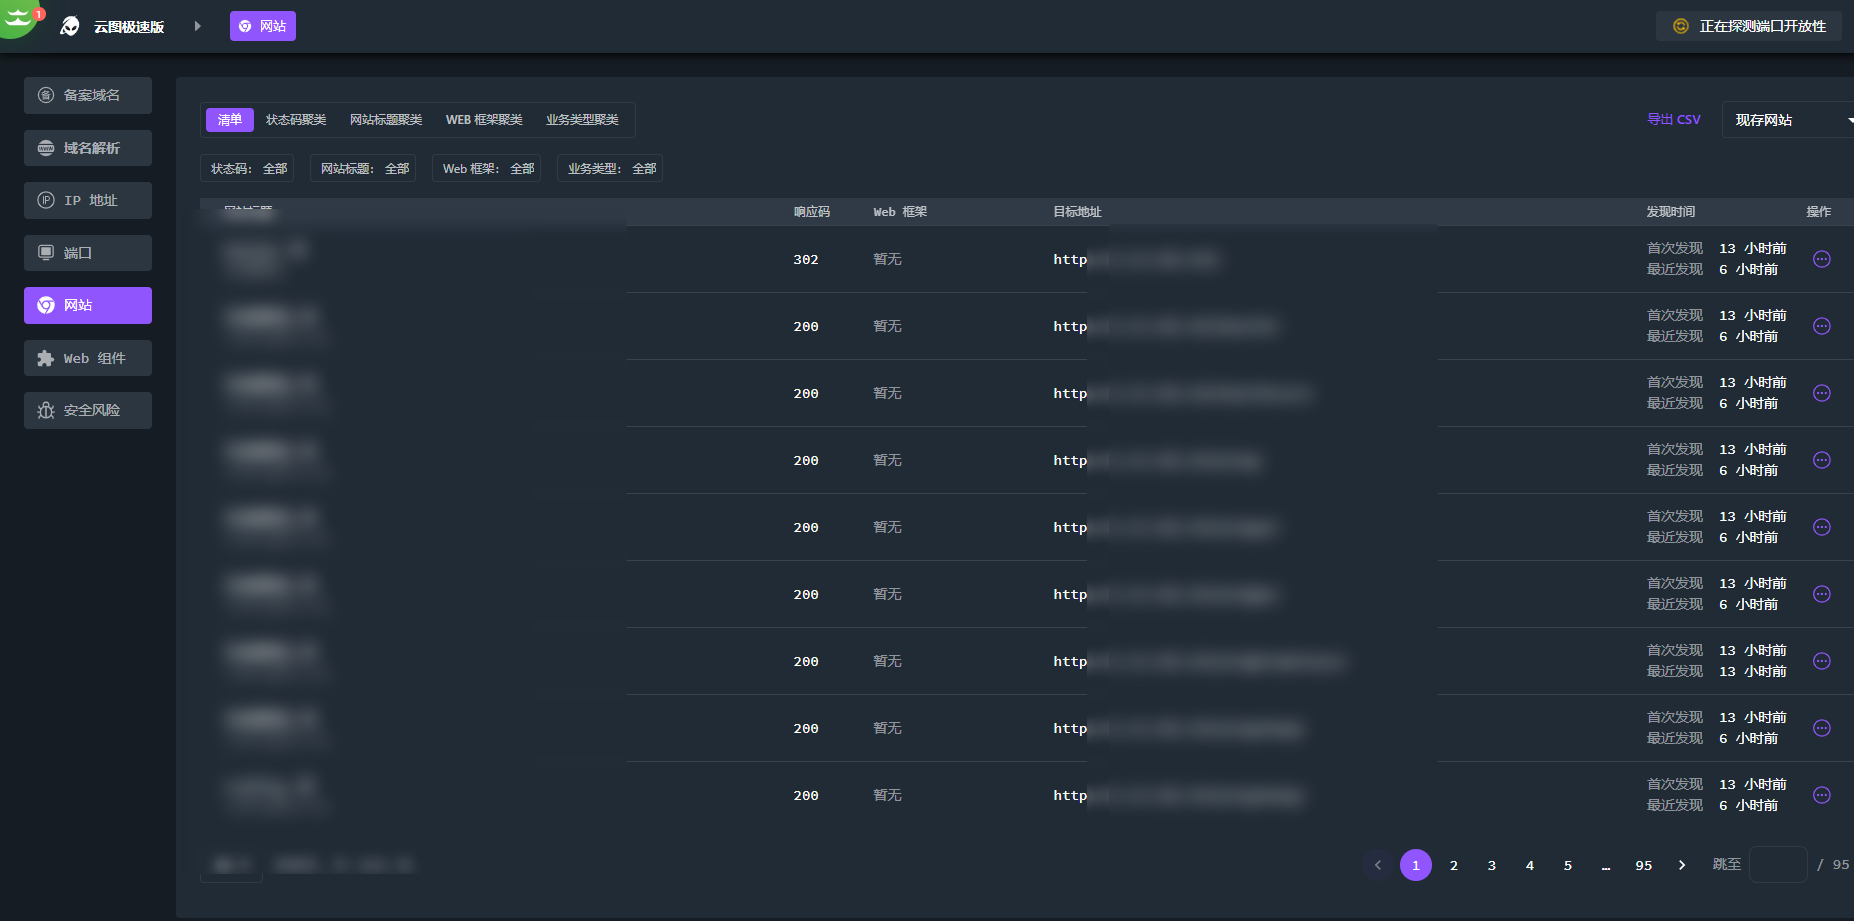Jump to last page 95
Screen dimensions: 1854x921
point(1643,865)
